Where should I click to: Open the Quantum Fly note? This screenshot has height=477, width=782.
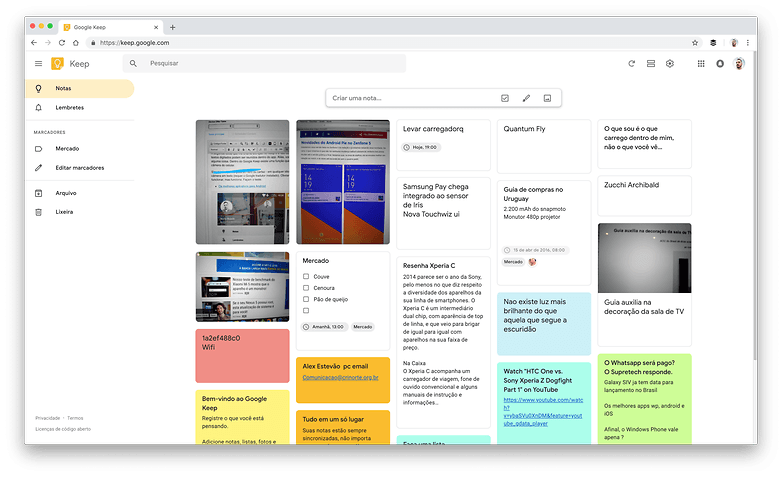[x=544, y=146]
